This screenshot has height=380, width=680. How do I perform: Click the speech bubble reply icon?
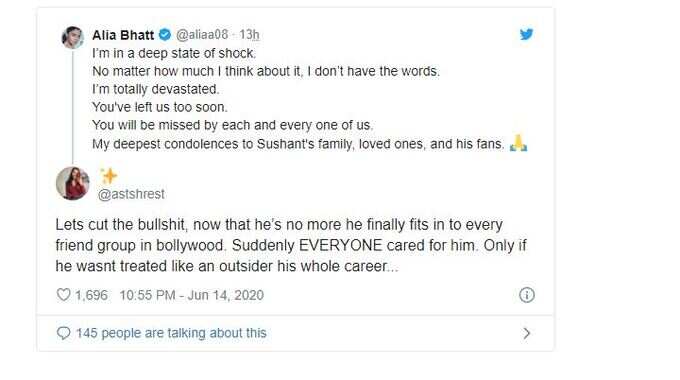(64, 333)
